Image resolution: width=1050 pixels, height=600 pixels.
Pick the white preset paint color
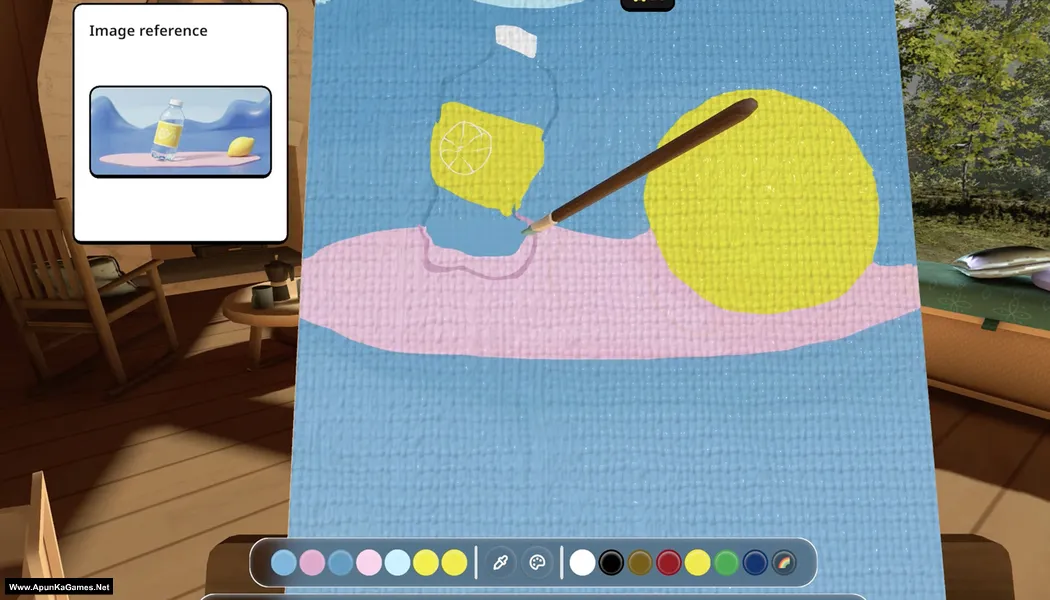pos(582,562)
